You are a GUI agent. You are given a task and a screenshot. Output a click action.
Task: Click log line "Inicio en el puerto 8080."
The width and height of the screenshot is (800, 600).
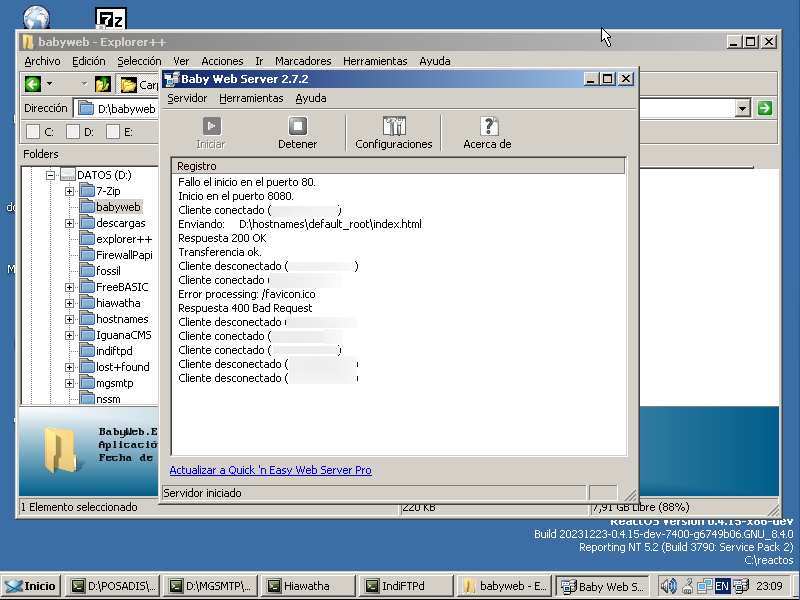pos(236,196)
